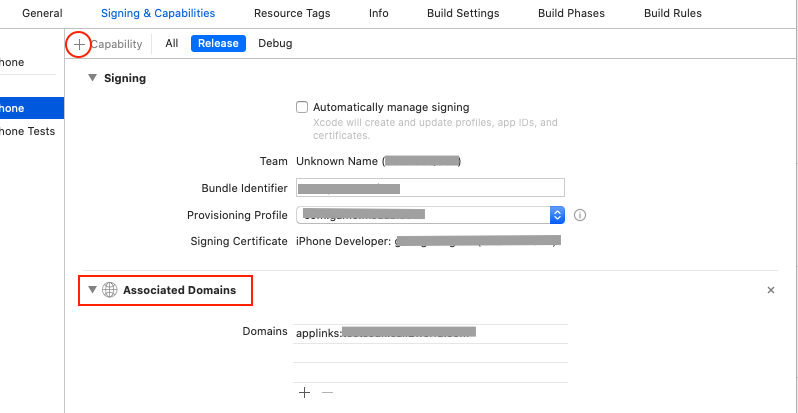Image resolution: width=798 pixels, height=413 pixels.
Task: Click the plus icon to add Capability
Action: 79,44
